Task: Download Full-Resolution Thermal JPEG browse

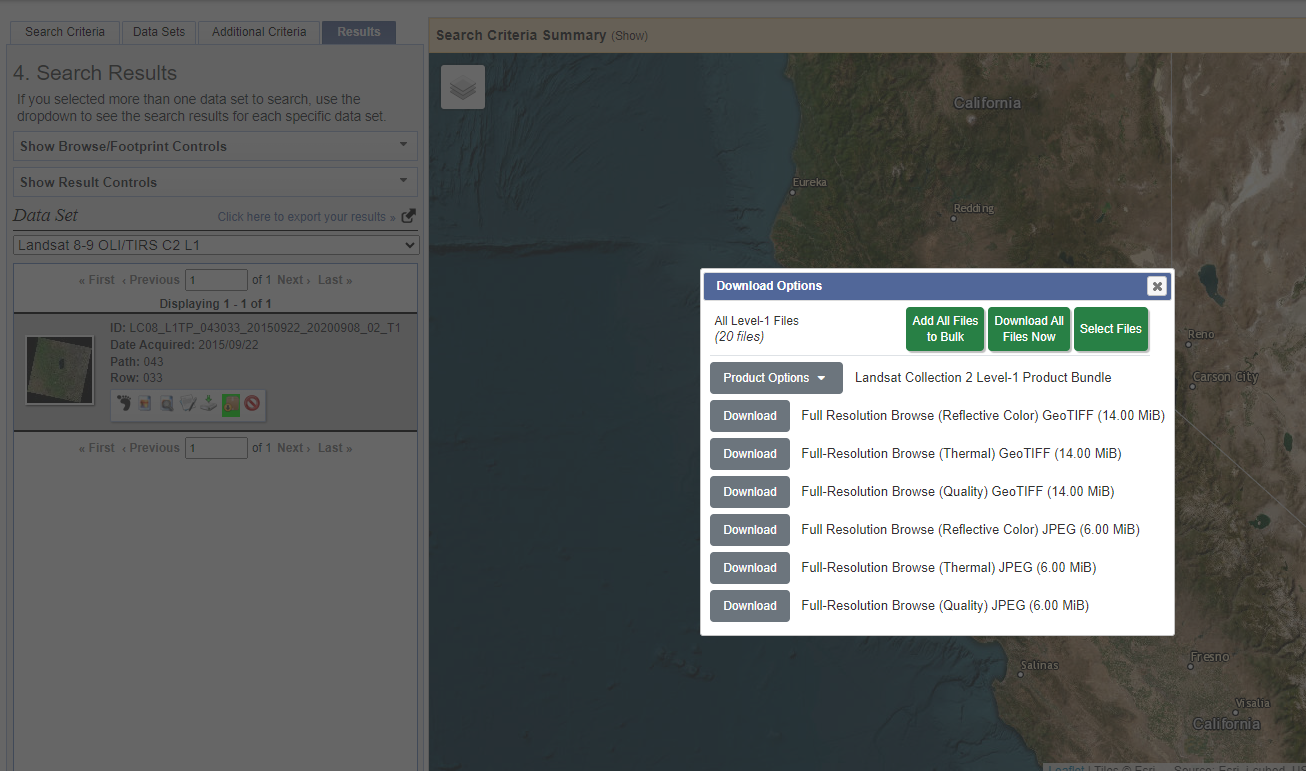Action: (750, 568)
